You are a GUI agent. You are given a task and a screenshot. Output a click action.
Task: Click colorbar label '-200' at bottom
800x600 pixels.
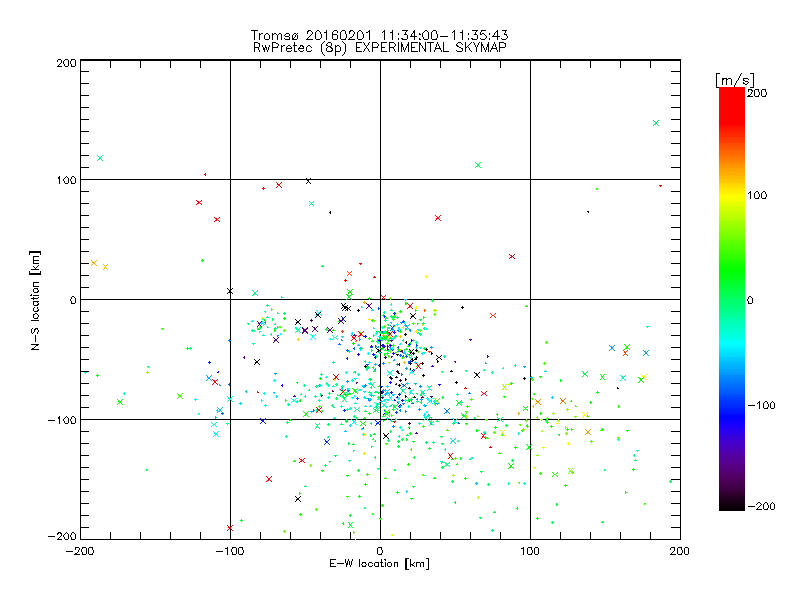click(761, 506)
